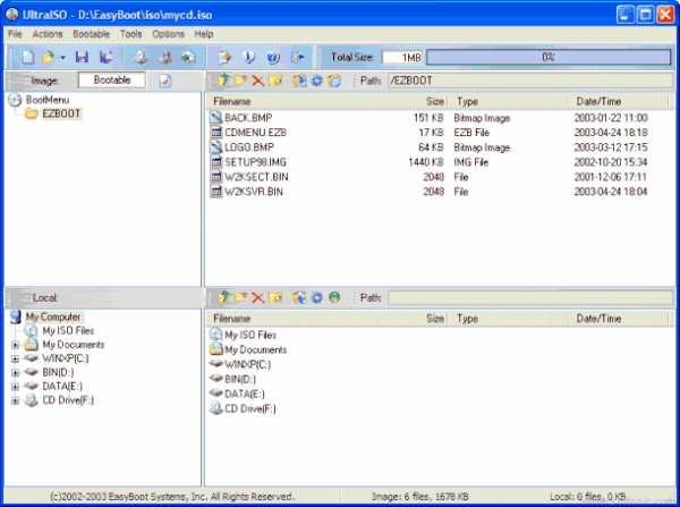The image size is (680, 507).
Task: Click the New image icon in main toolbar
Action: (x=28, y=57)
